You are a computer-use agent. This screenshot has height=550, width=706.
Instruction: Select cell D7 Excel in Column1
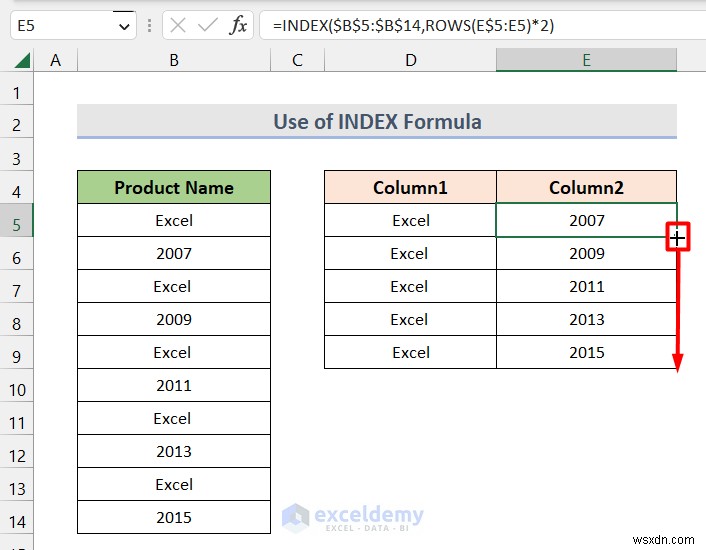pos(410,286)
